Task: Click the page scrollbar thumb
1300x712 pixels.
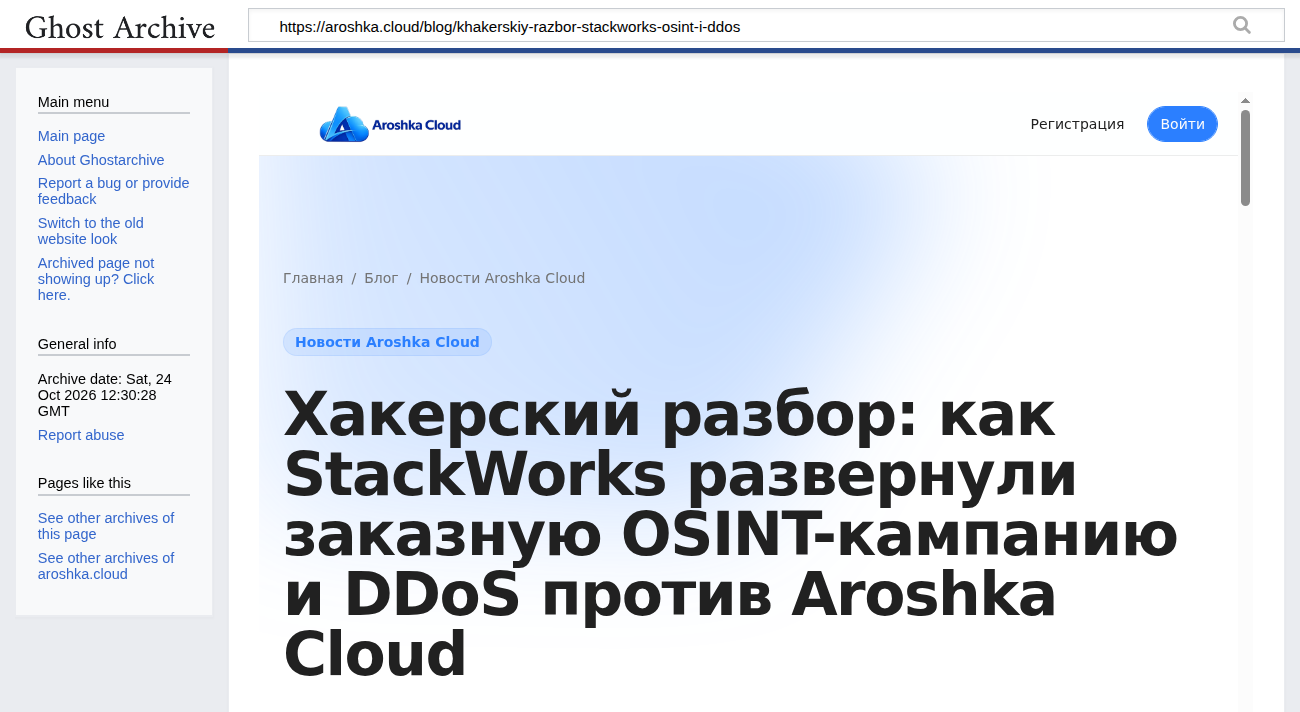Action: click(1246, 158)
